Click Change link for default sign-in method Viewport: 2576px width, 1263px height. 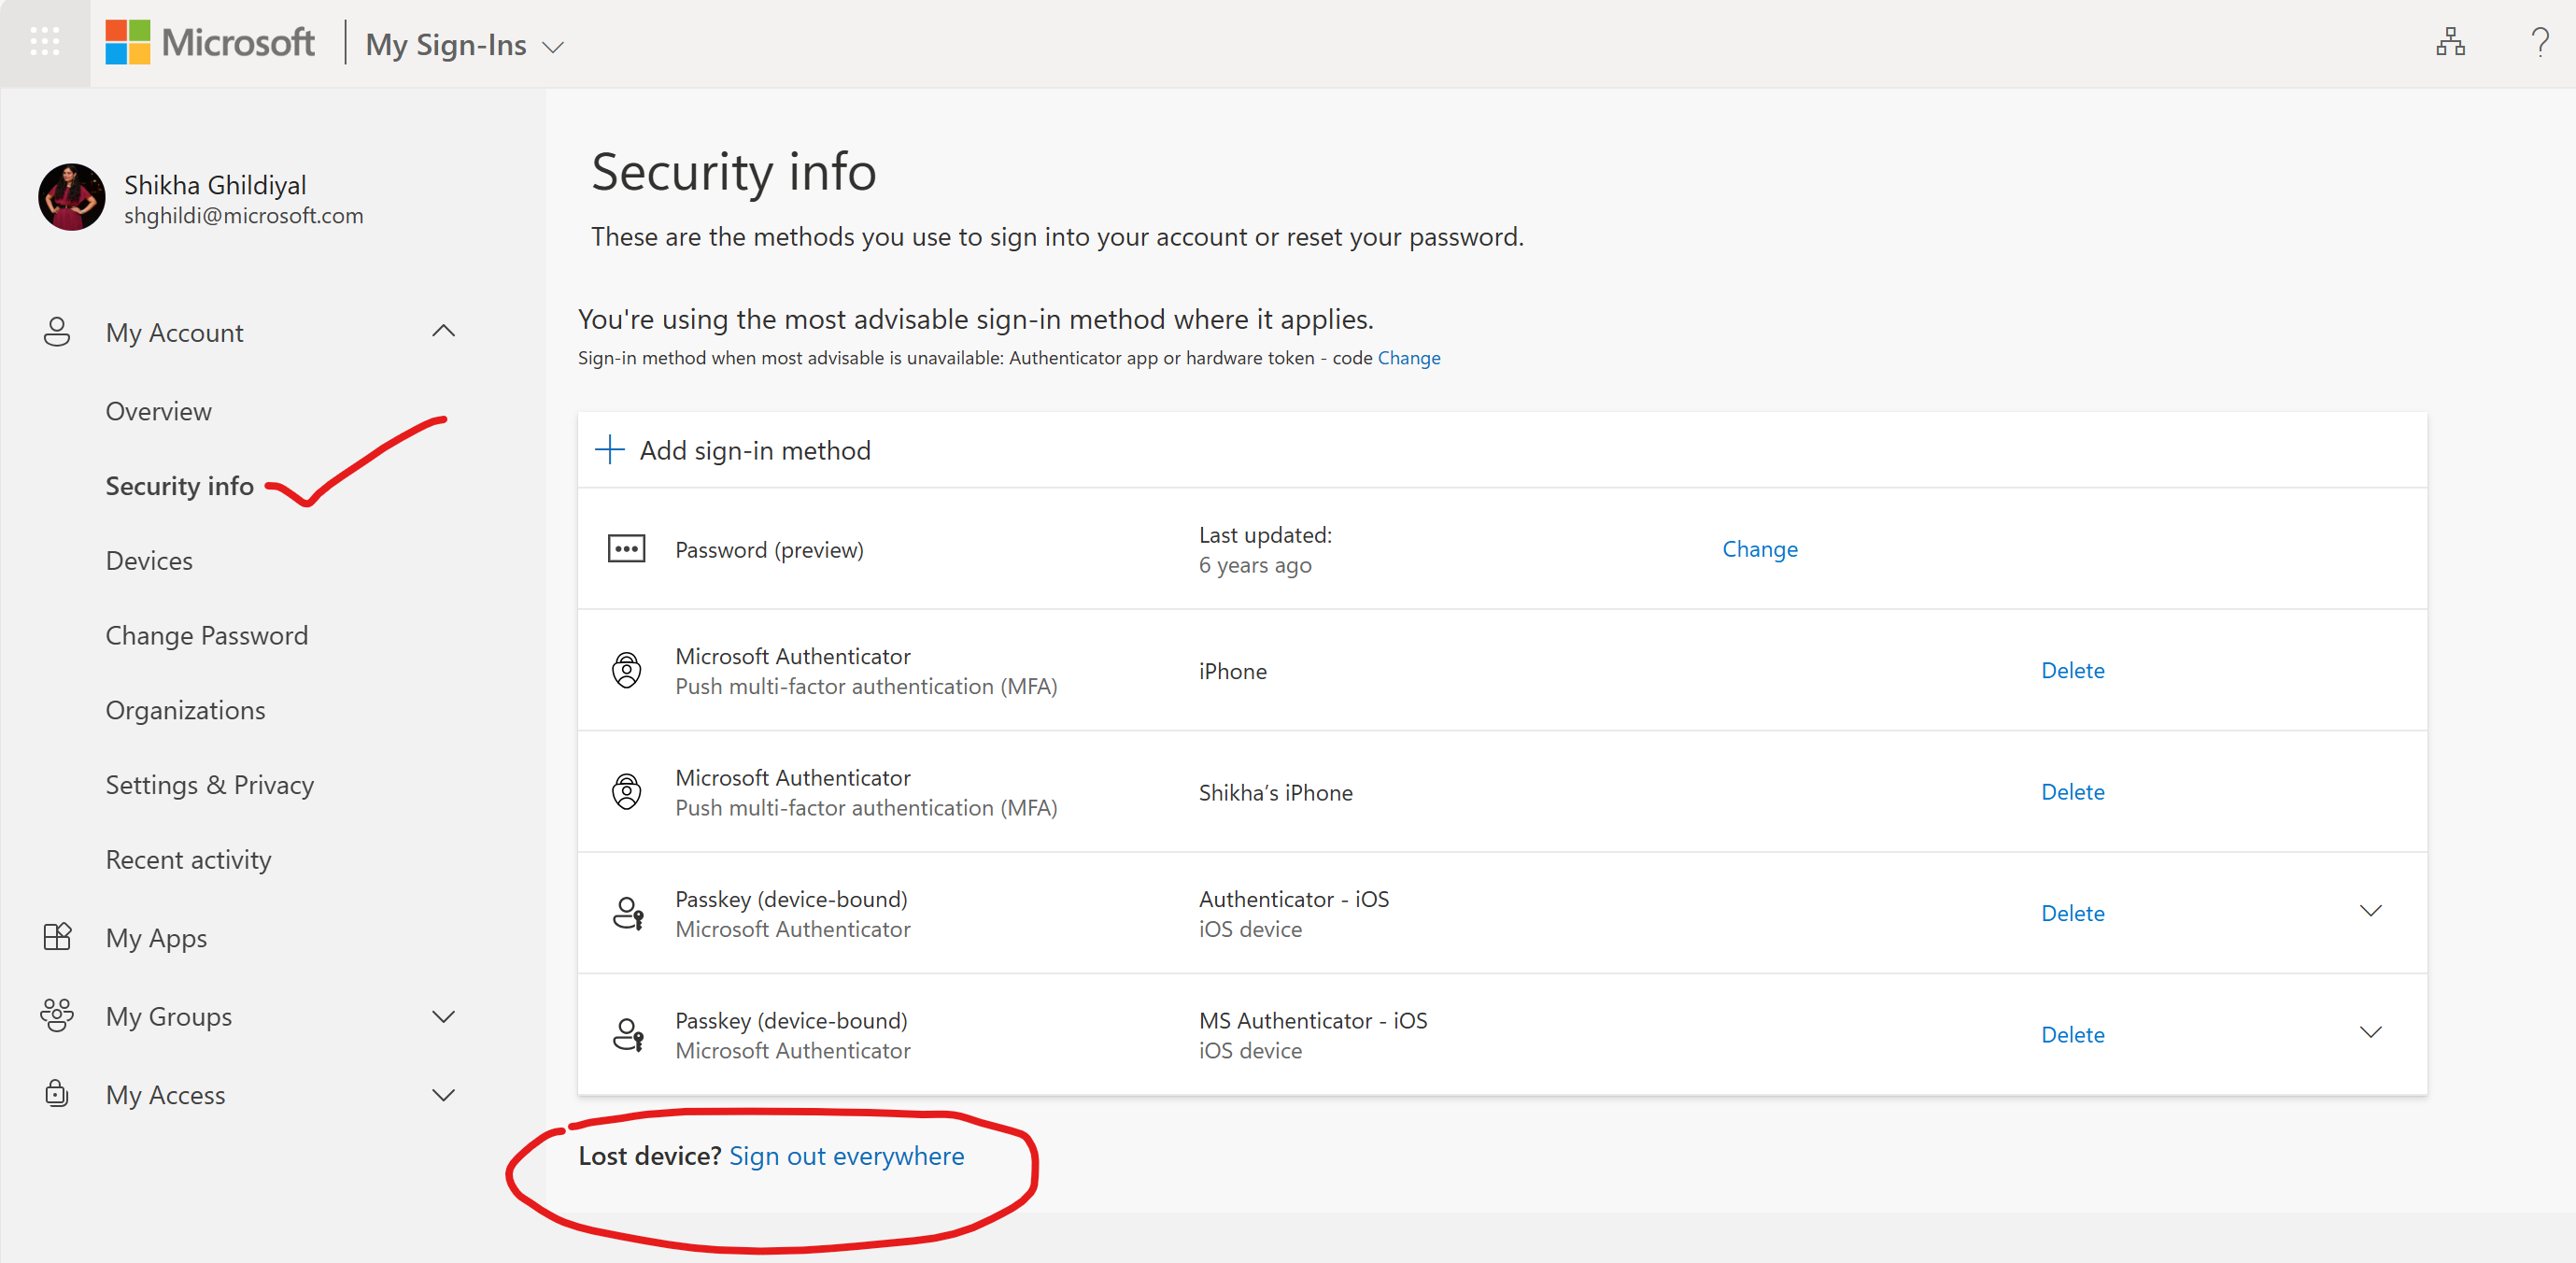(x=1408, y=358)
